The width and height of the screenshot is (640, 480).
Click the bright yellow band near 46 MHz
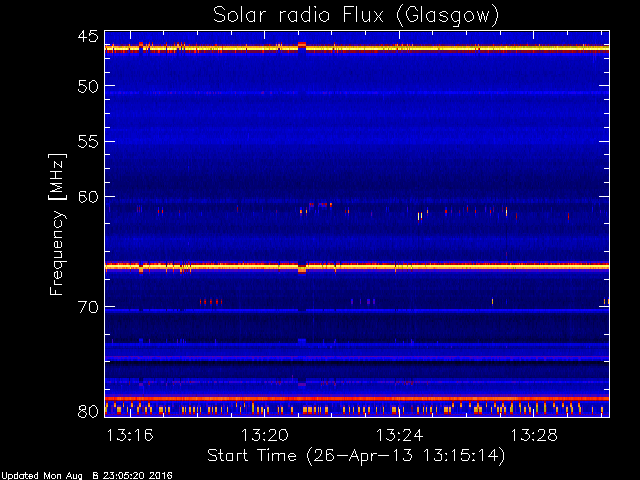(357, 49)
